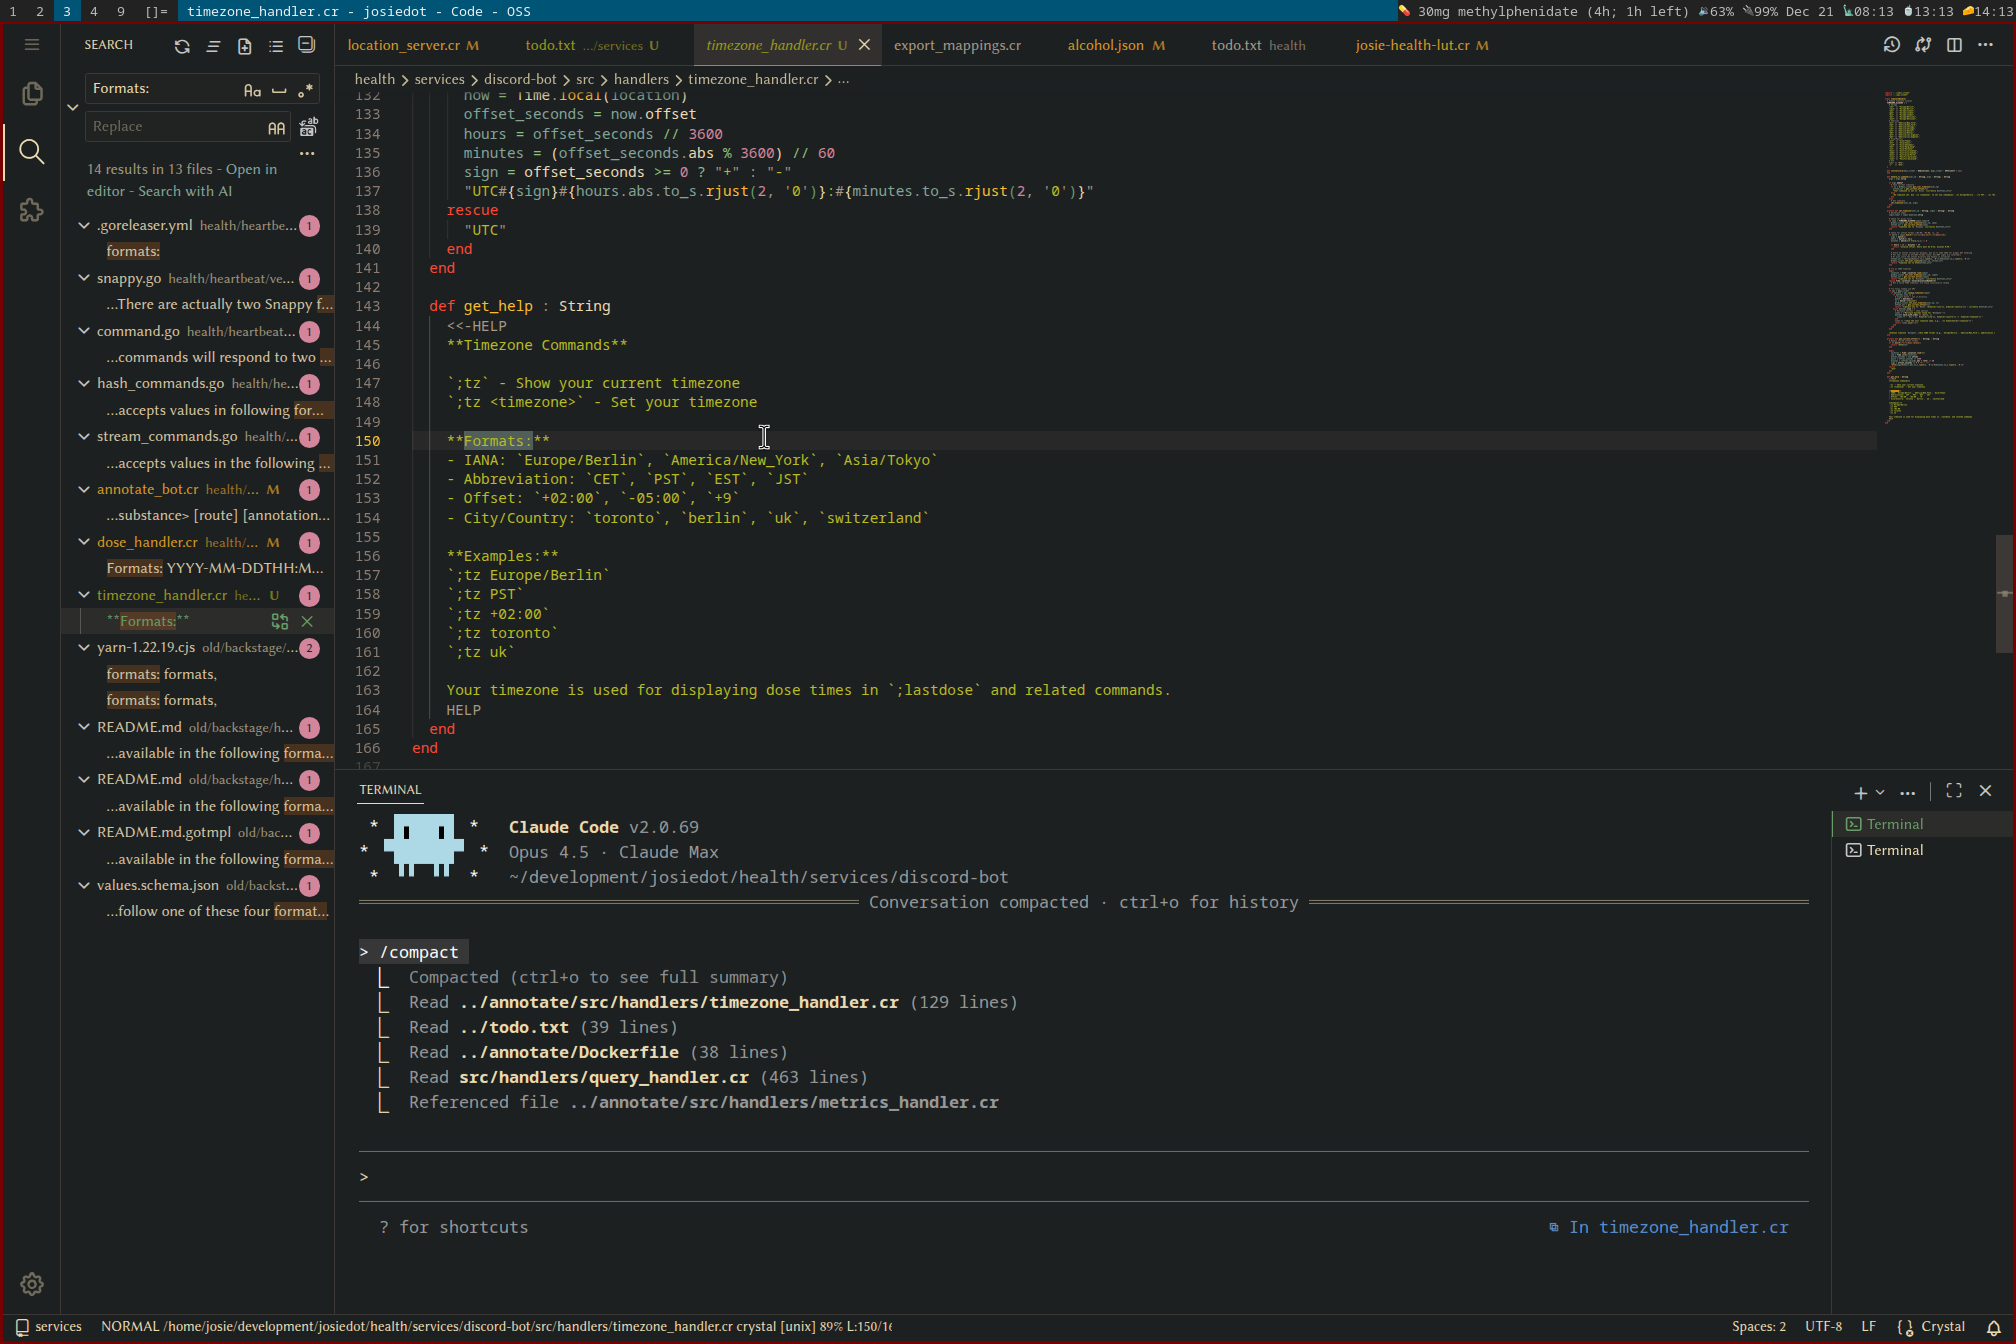Open the Extensions view in activity bar
Image resolution: width=2016 pixels, height=1344 pixels.
click(31, 210)
